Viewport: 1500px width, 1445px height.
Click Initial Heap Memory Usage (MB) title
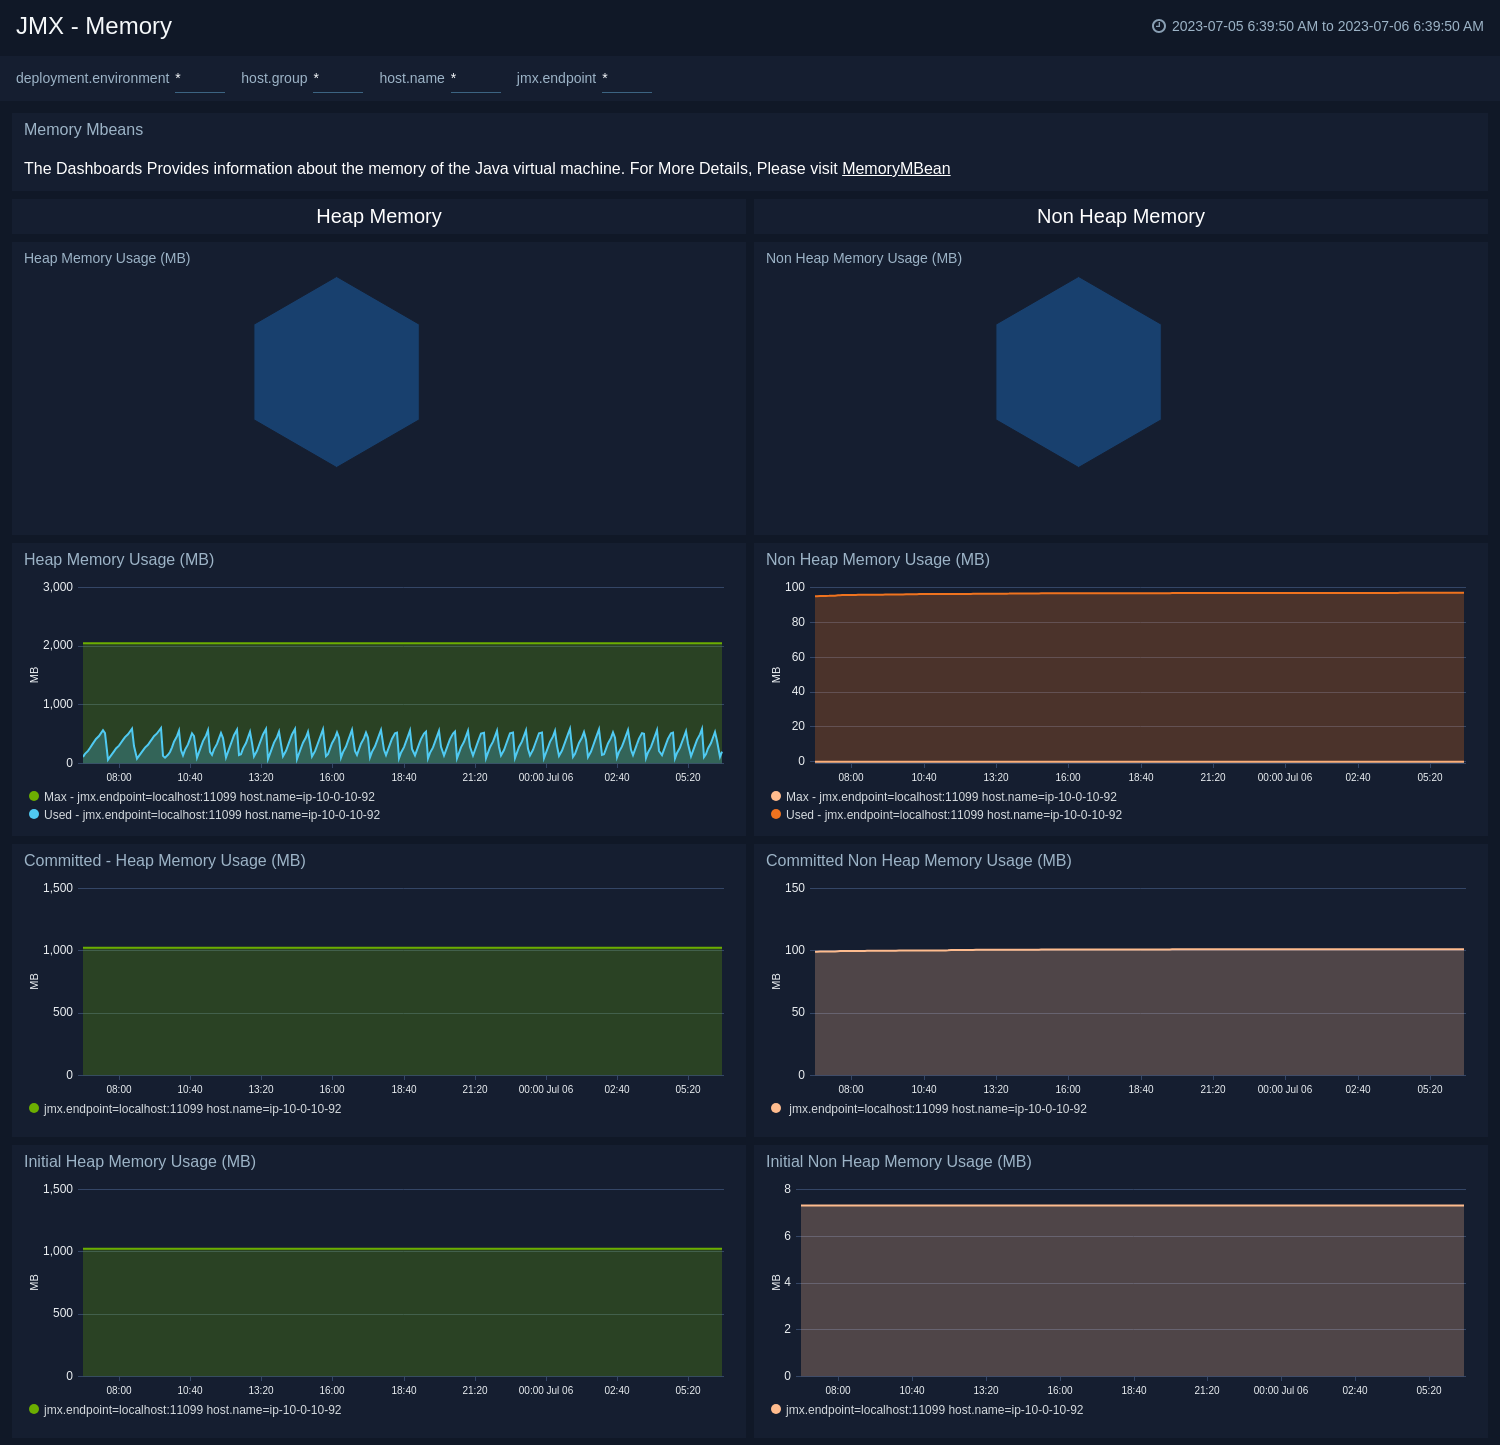(x=140, y=1162)
